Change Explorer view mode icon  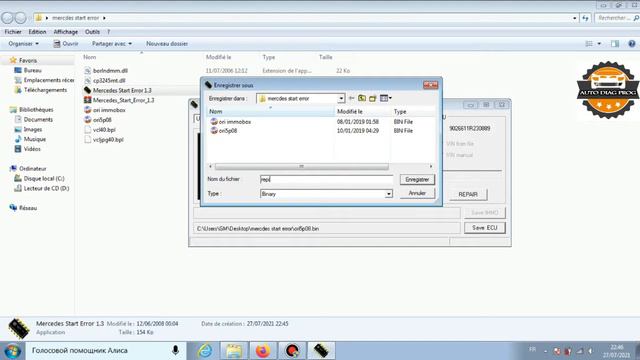pos(589,44)
